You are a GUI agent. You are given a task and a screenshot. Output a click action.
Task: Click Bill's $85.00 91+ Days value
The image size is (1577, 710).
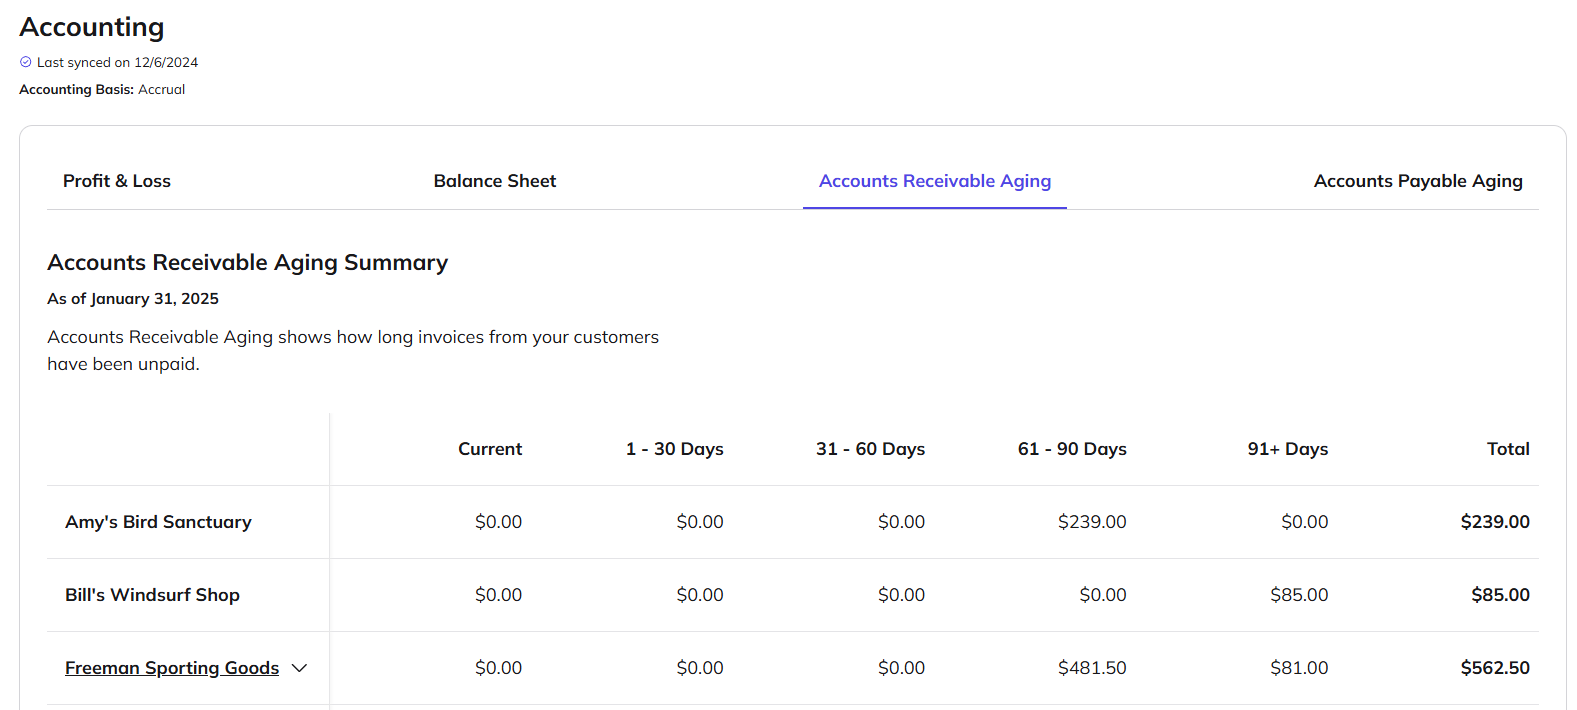[1299, 595]
